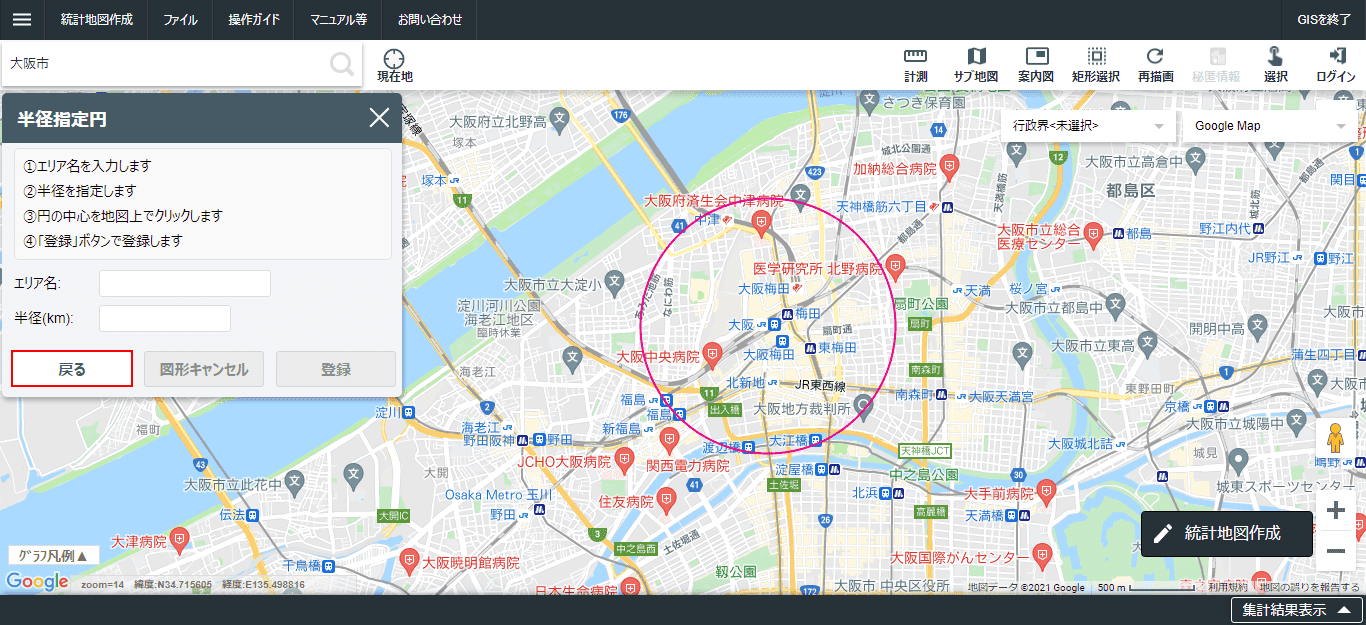Image resolution: width=1366 pixels, height=625 pixels.
Task: Click the 北新地 station label
Action: tap(746, 383)
